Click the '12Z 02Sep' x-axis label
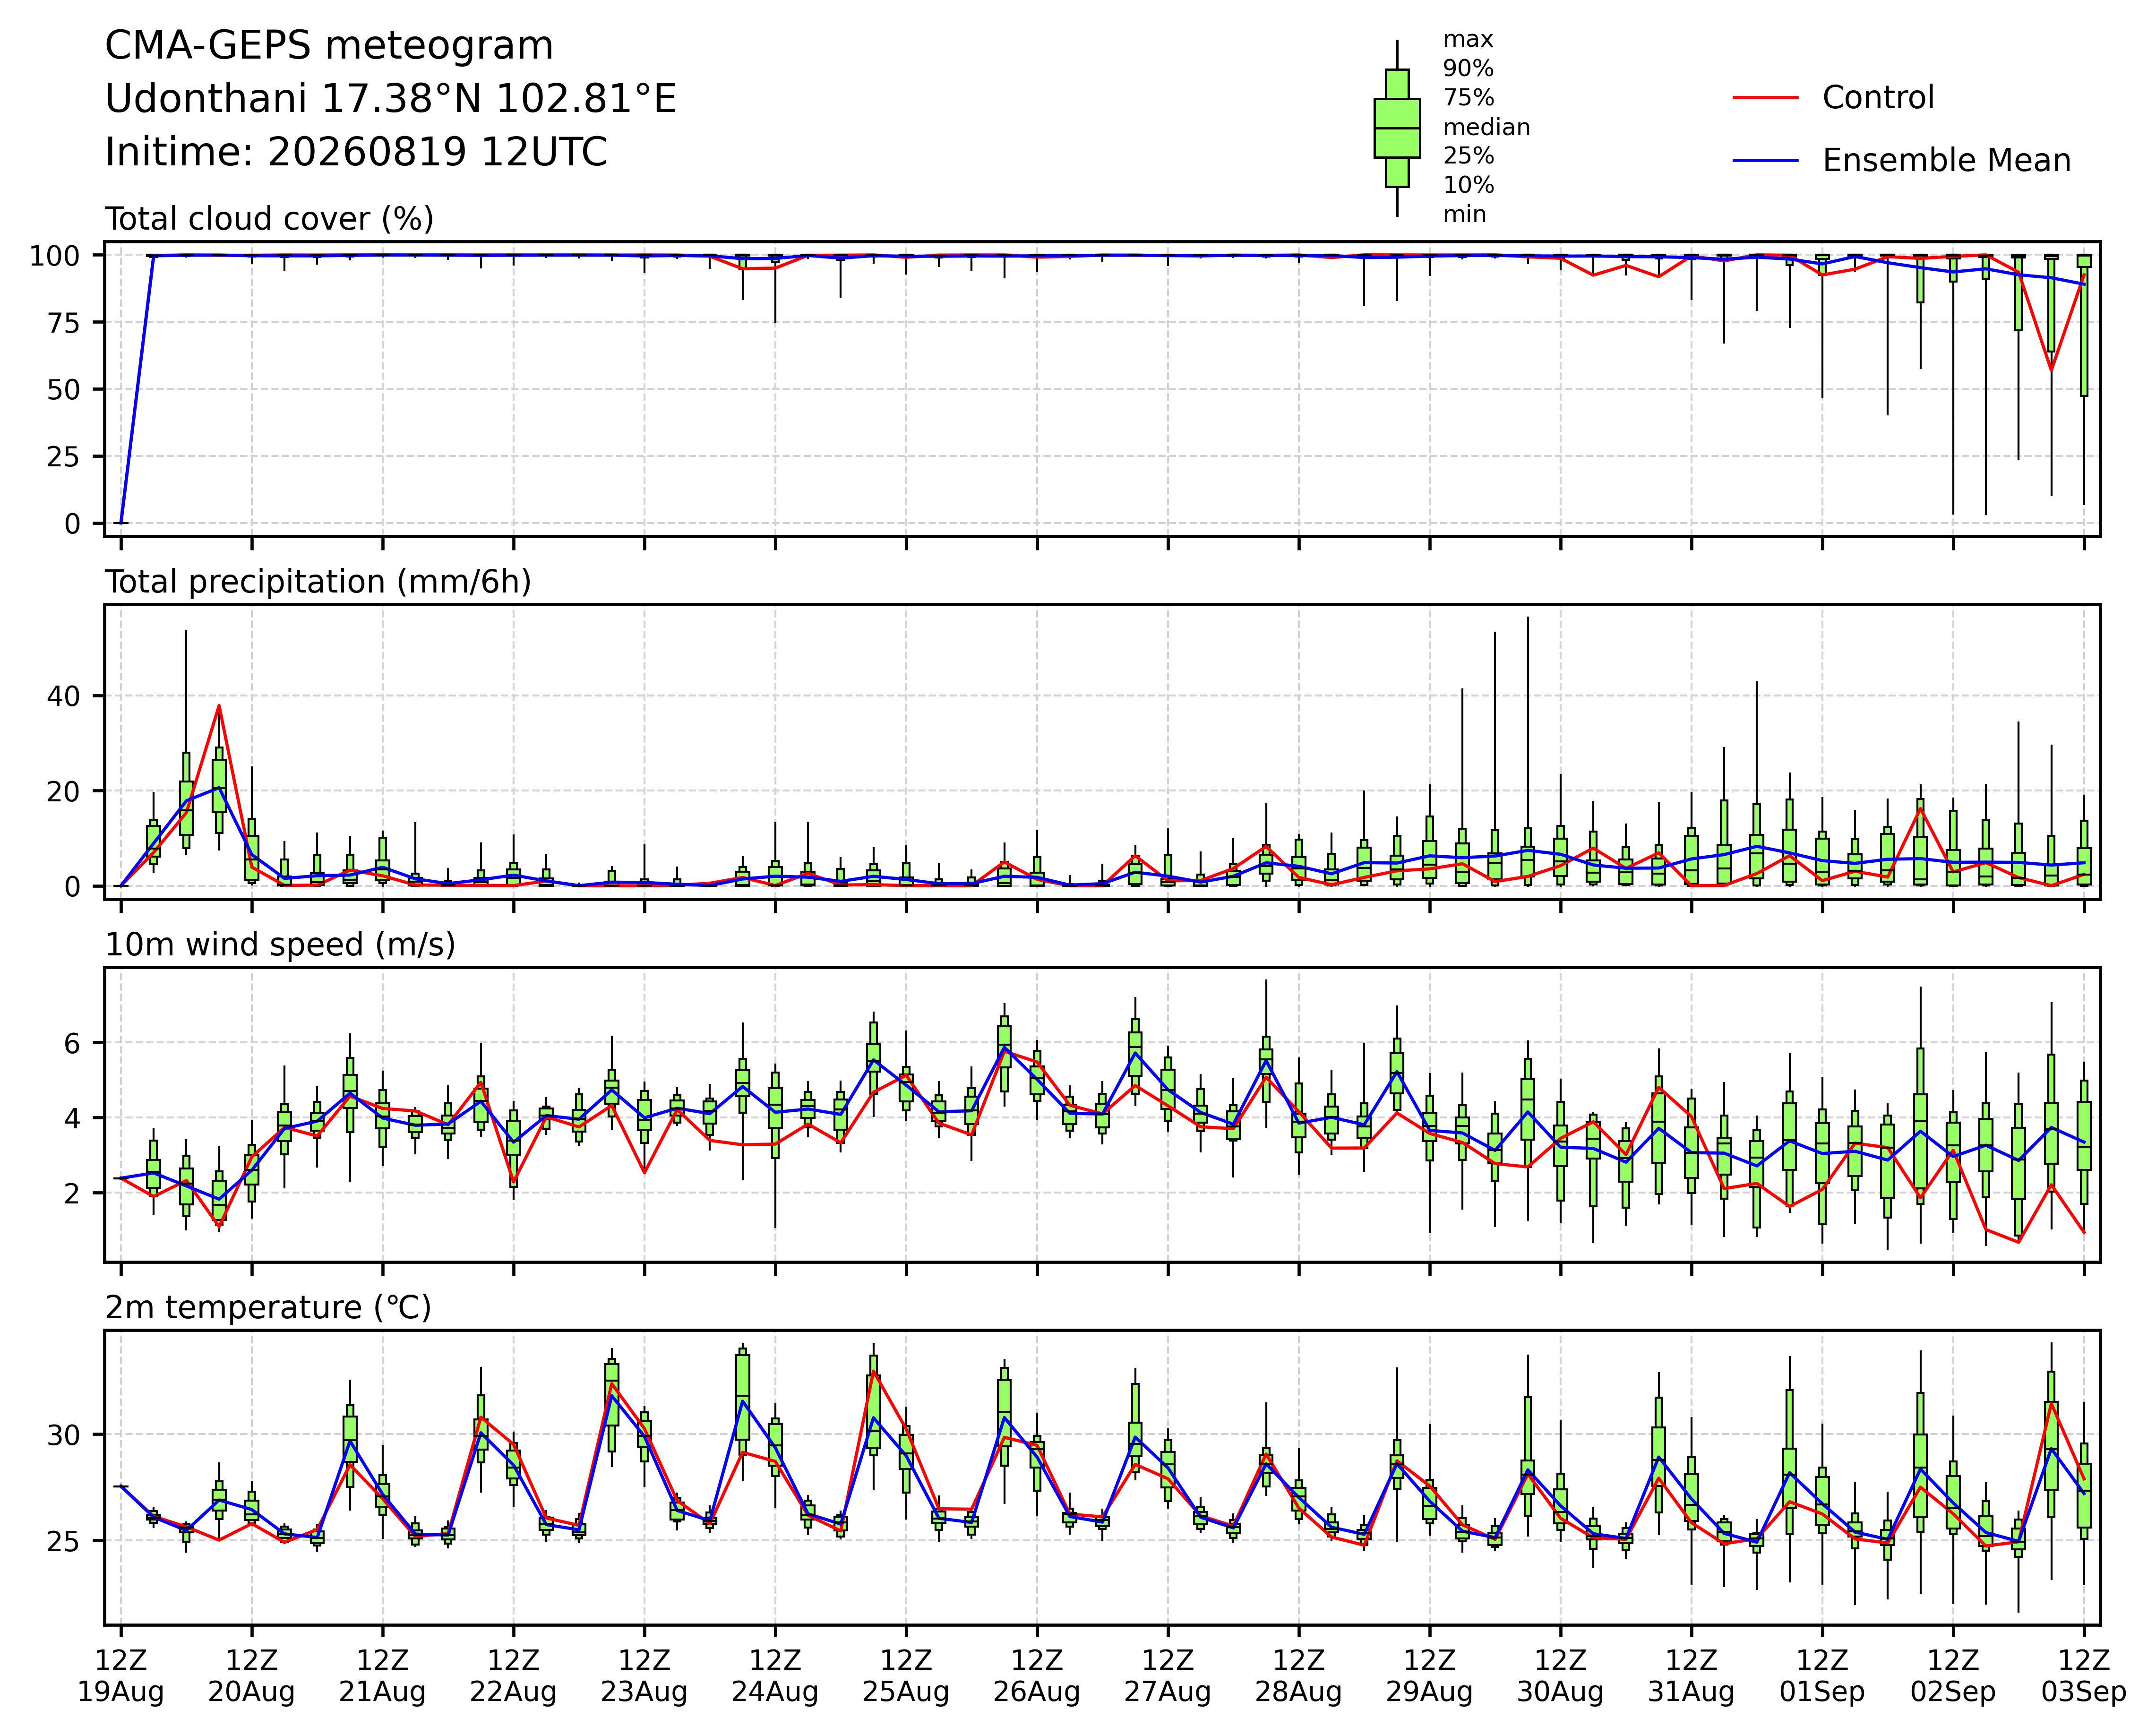The image size is (2156, 1735). [1953, 1676]
